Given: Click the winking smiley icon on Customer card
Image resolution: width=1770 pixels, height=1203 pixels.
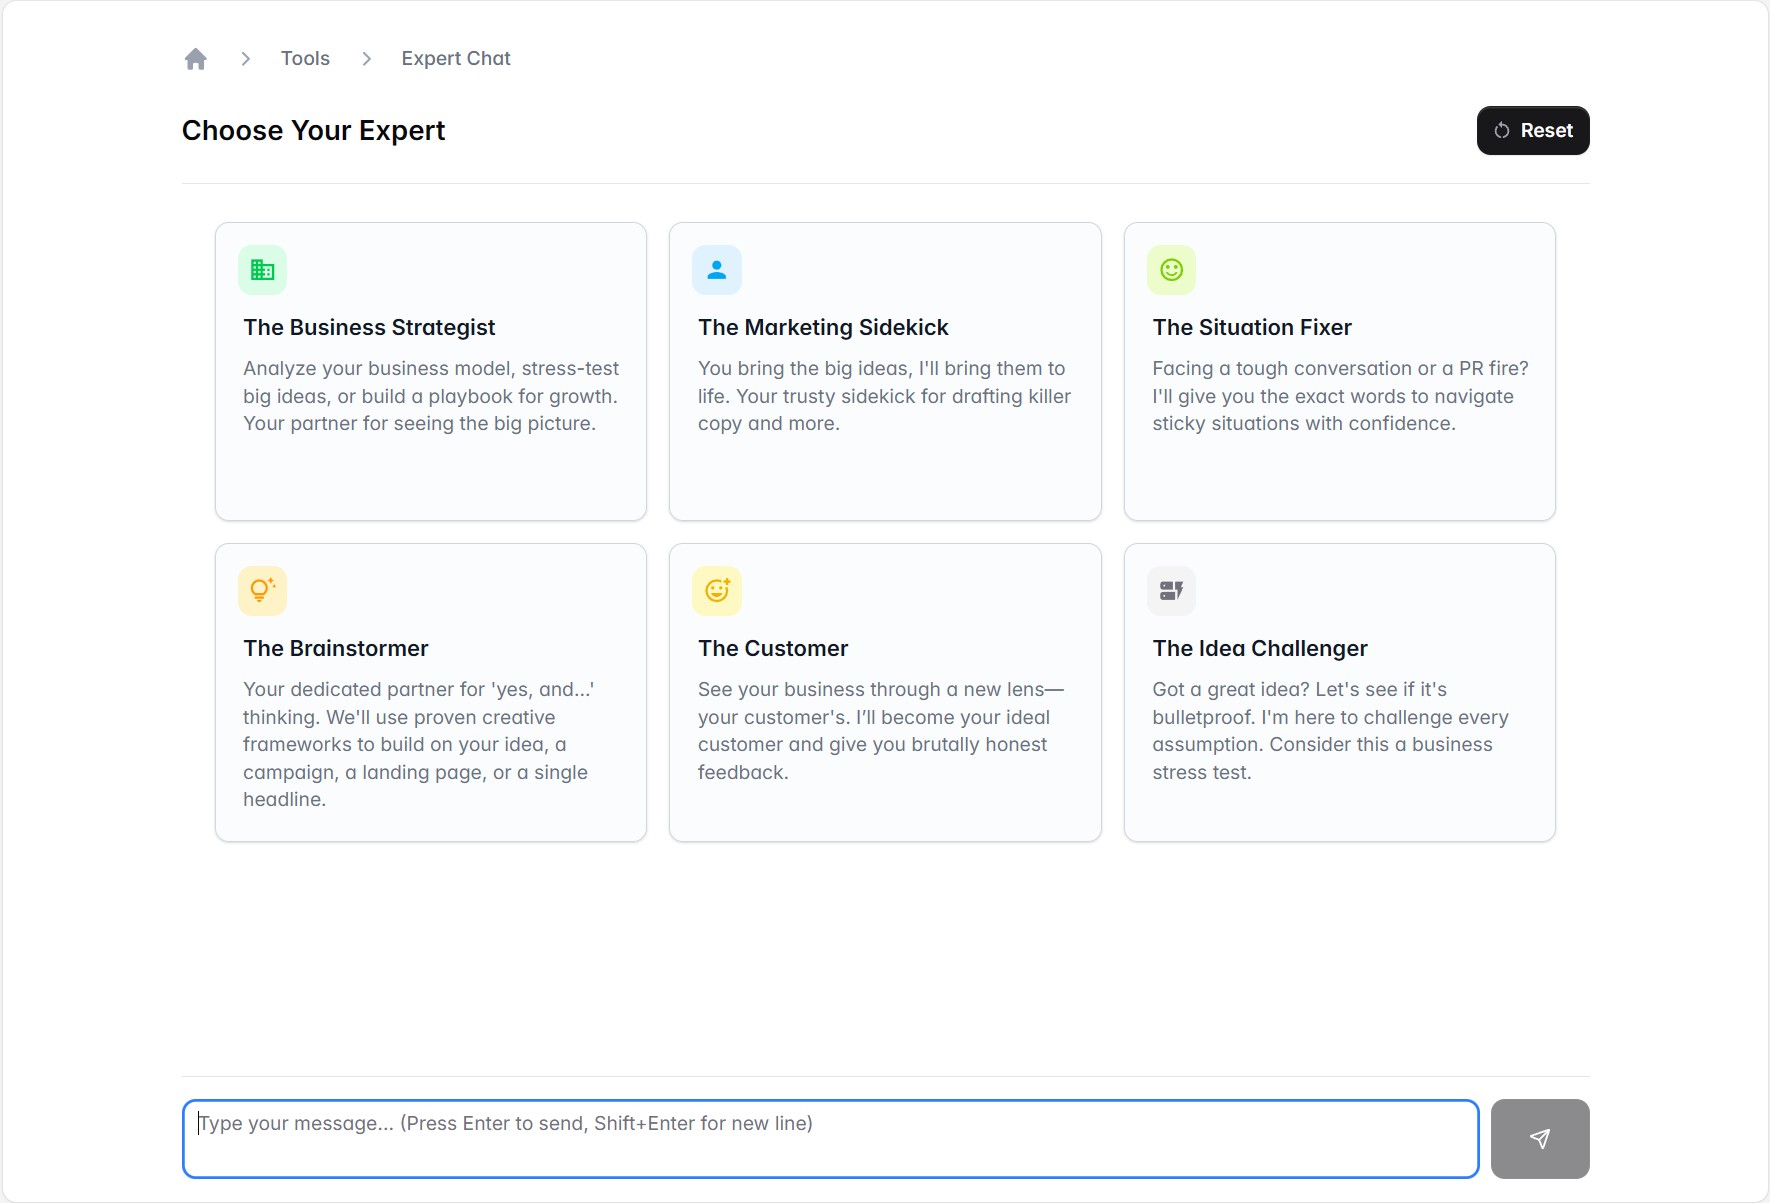Looking at the screenshot, I should click(716, 590).
